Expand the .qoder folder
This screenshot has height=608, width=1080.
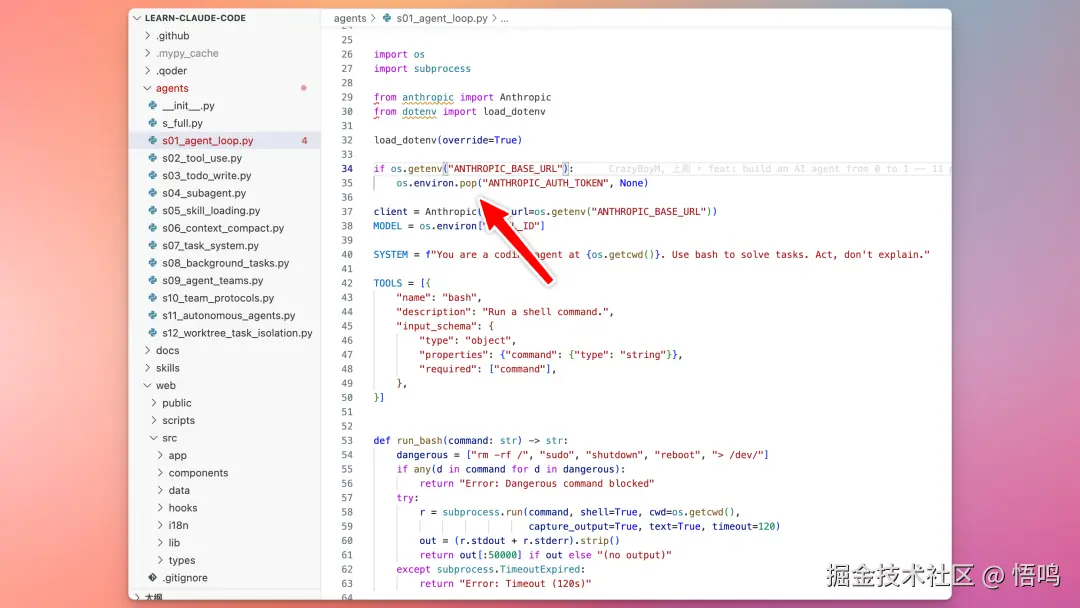point(147,70)
